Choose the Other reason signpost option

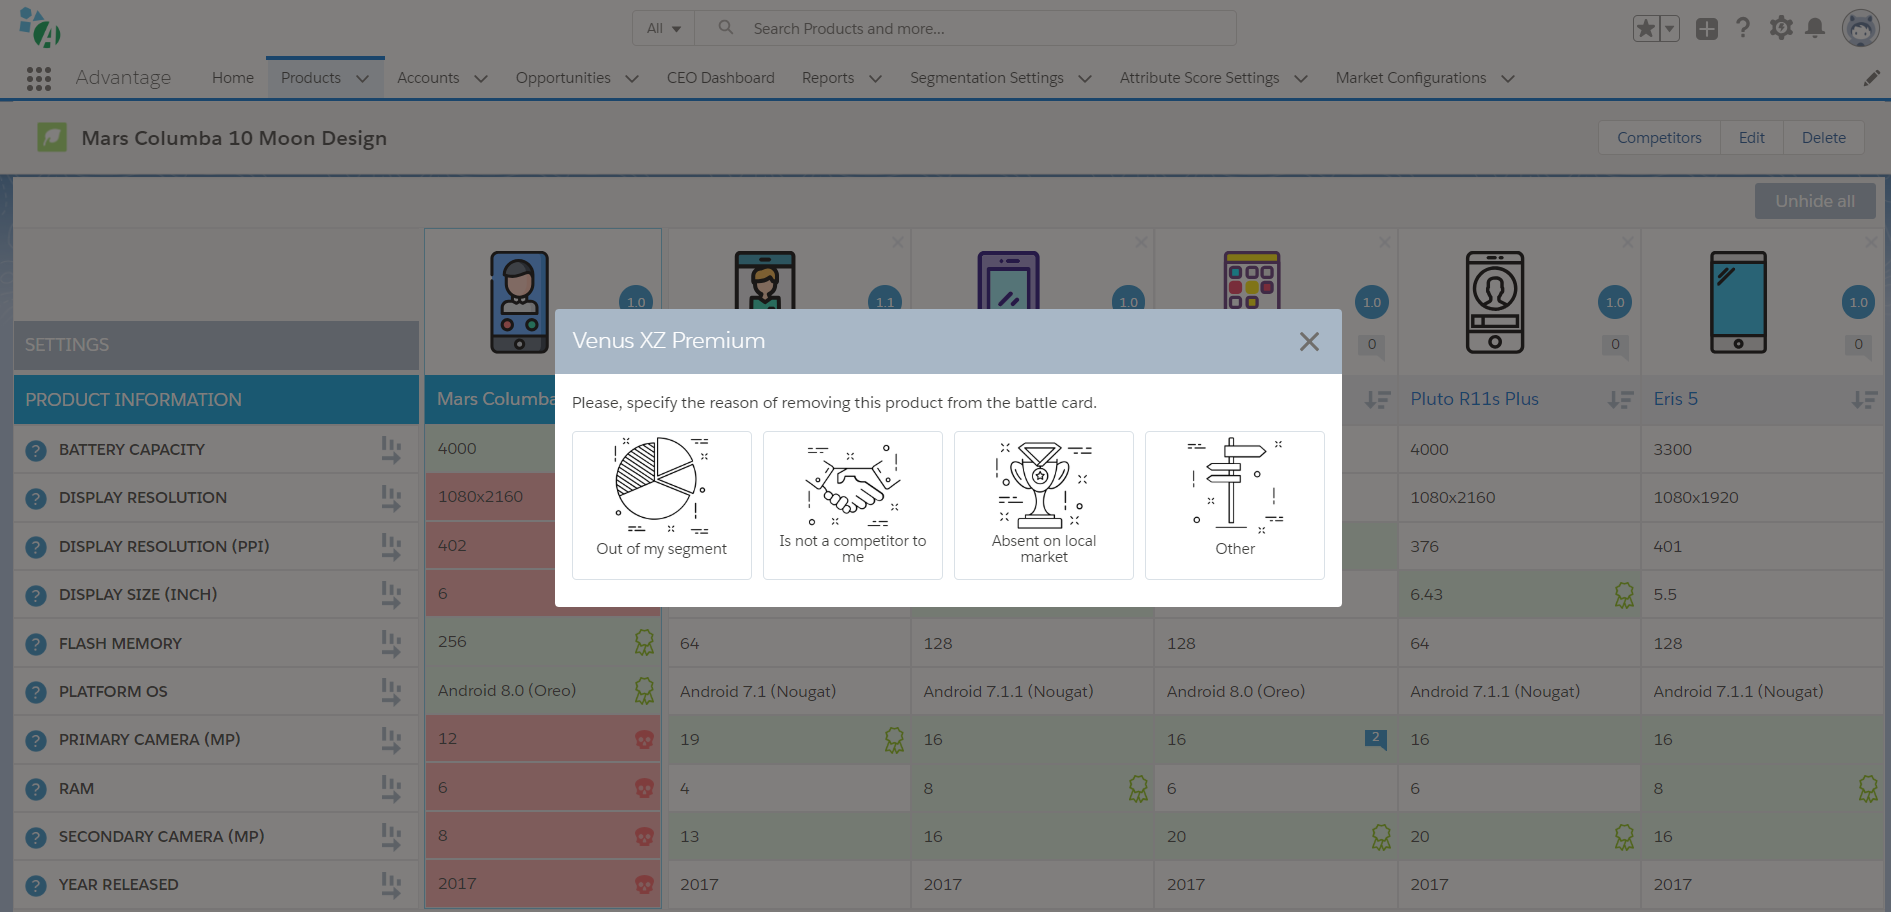click(1234, 505)
